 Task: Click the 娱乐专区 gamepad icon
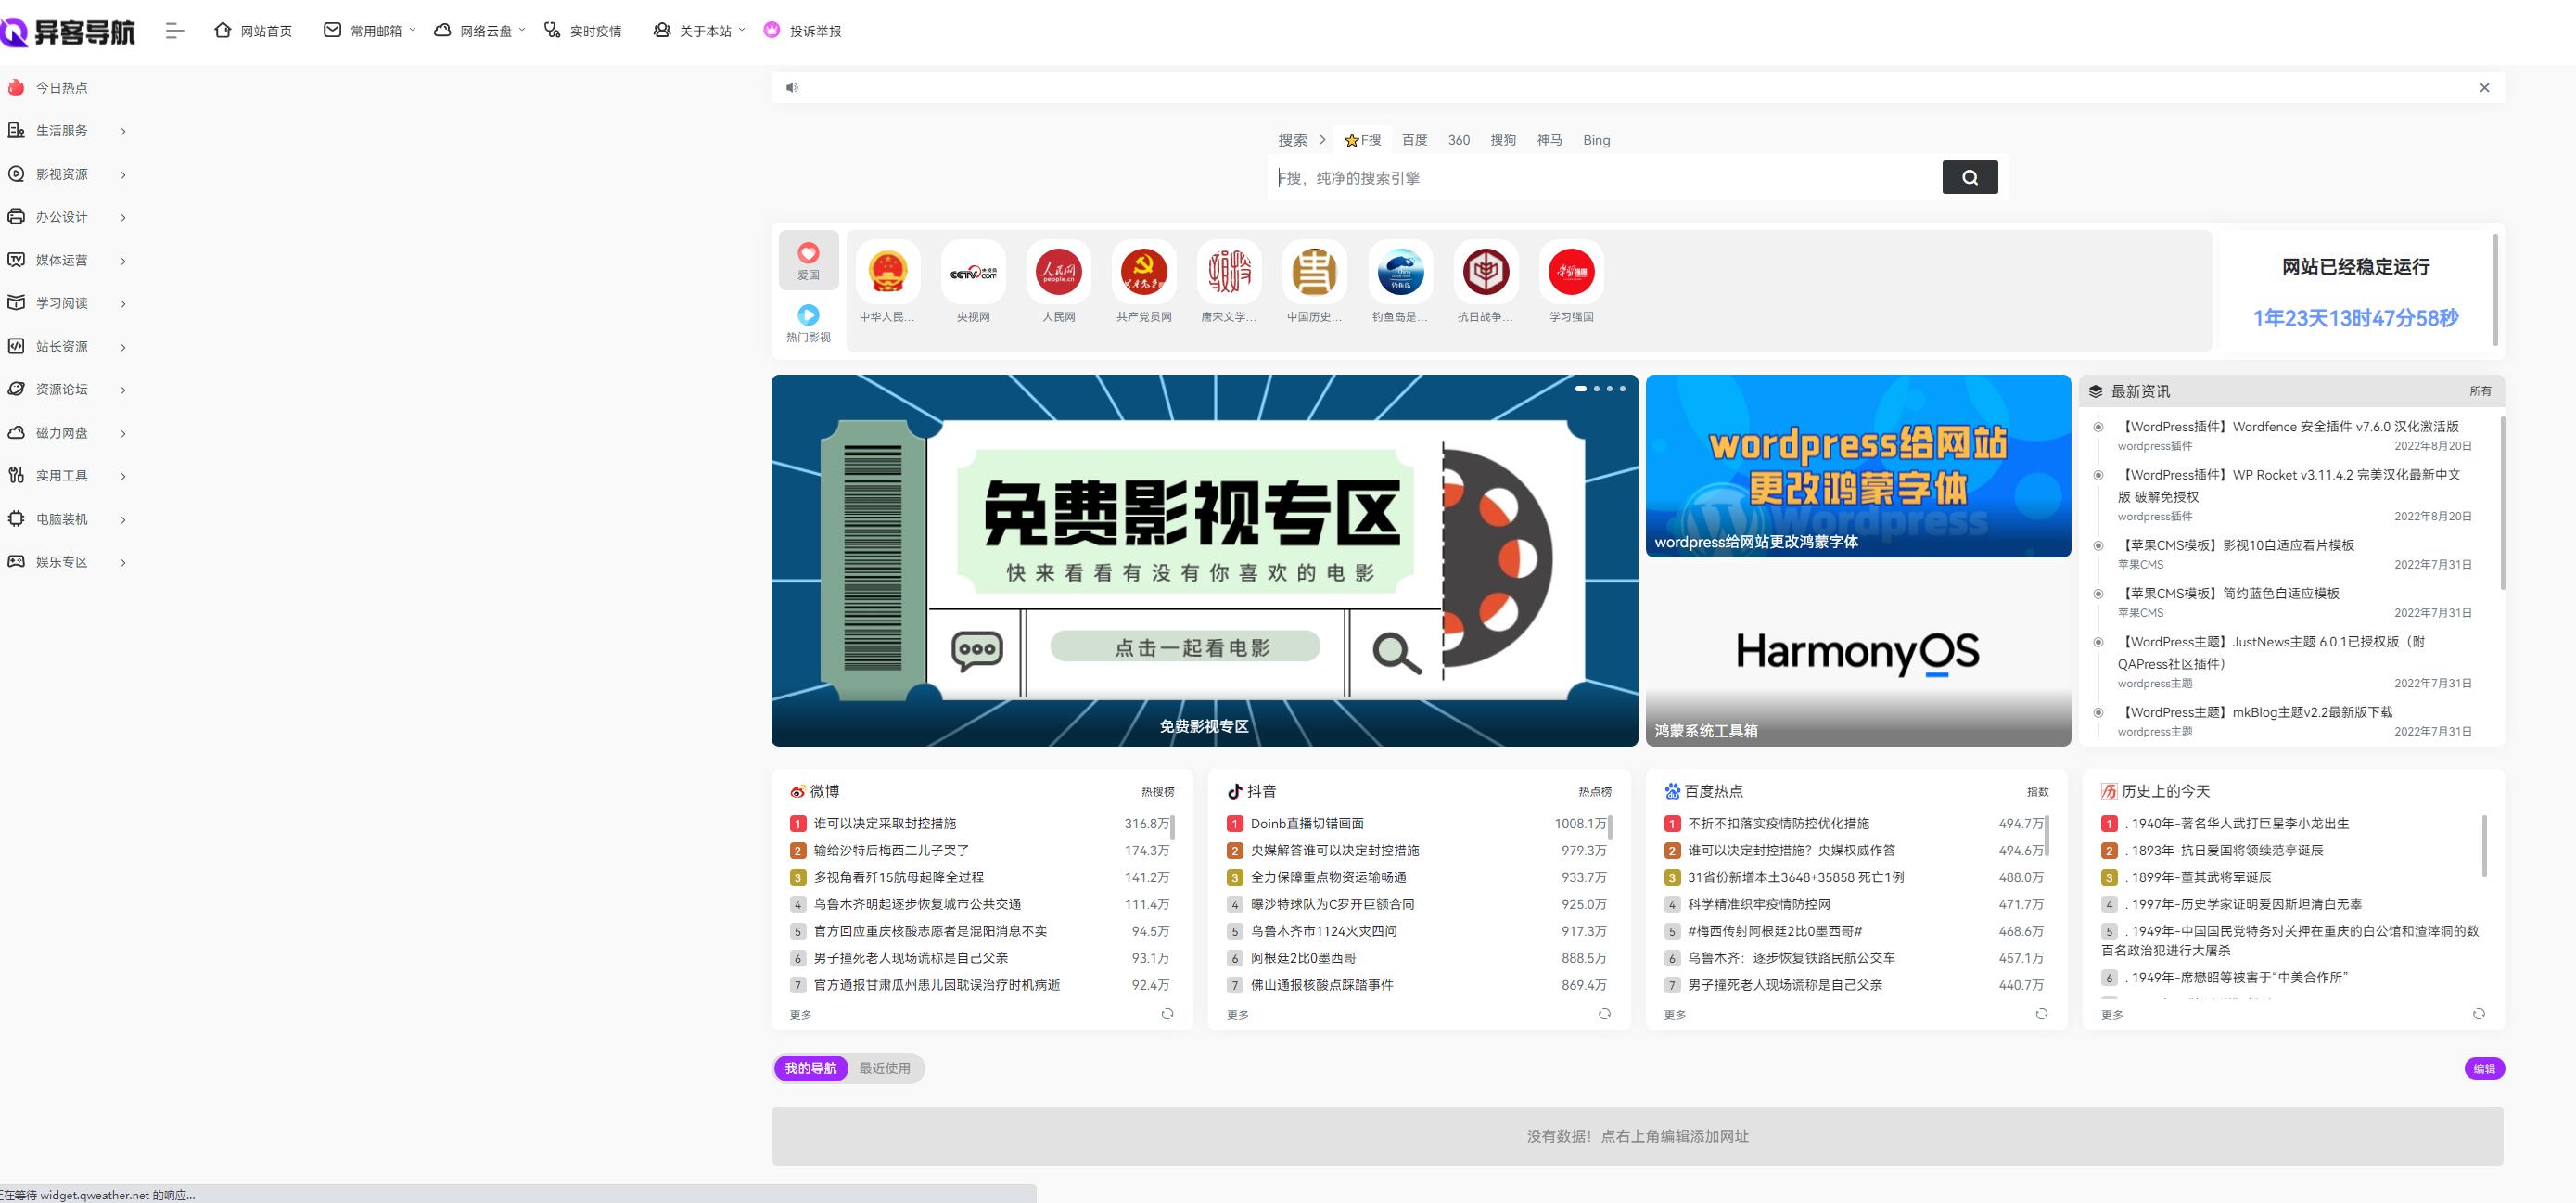[x=16, y=562]
